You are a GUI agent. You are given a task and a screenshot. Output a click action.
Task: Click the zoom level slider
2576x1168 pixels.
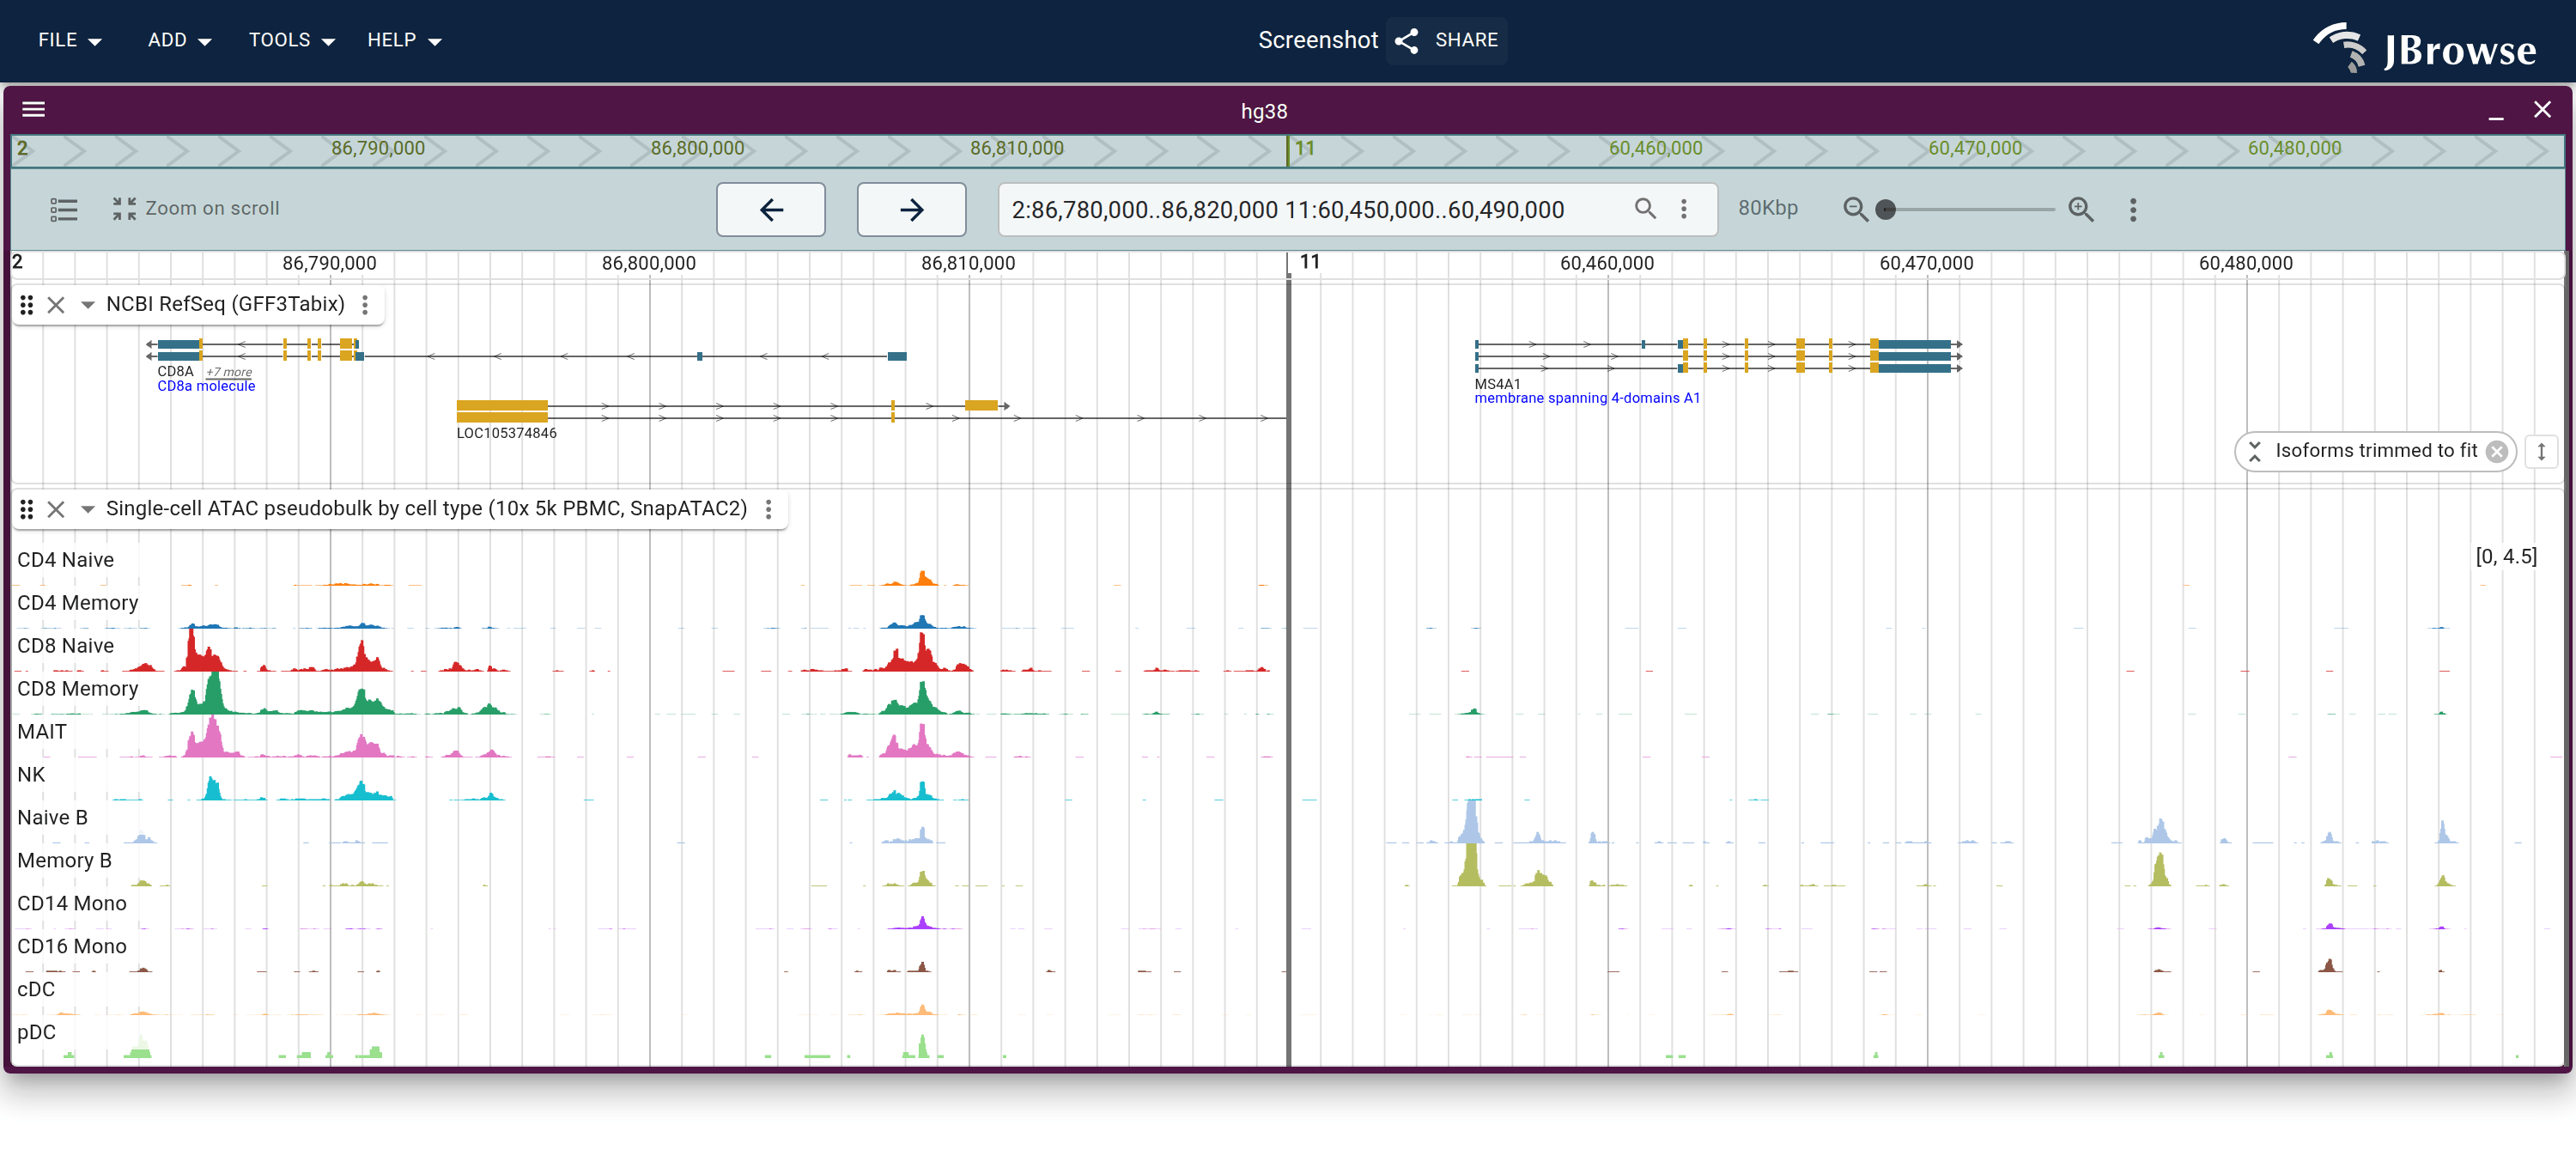pyautogui.click(x=1968, y=209)
